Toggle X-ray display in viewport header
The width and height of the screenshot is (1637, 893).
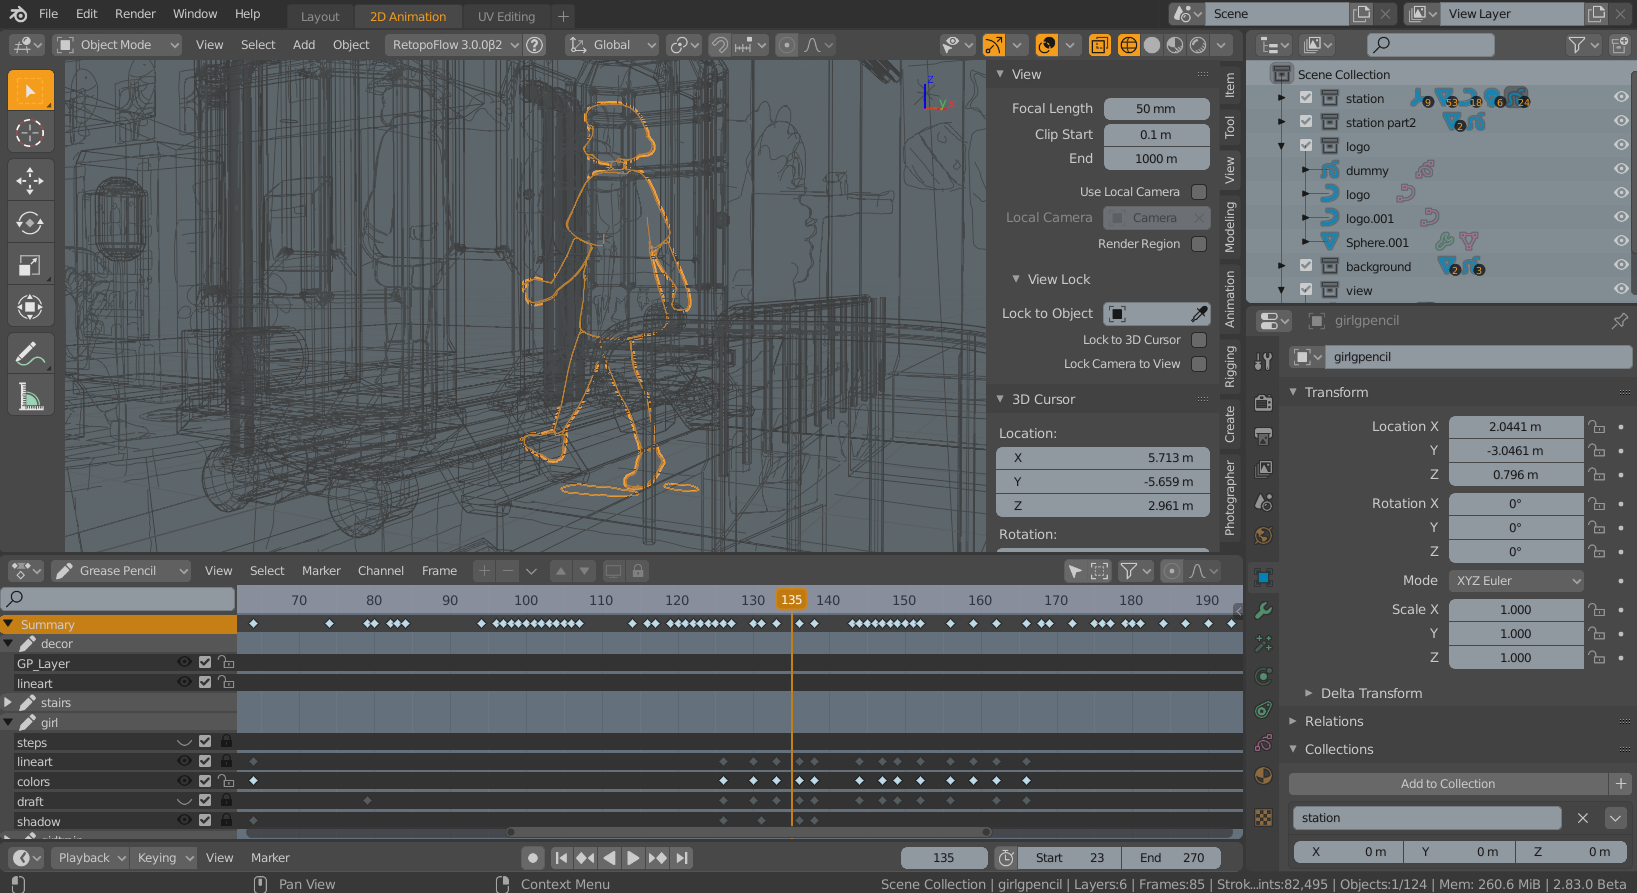(1100, 45)
